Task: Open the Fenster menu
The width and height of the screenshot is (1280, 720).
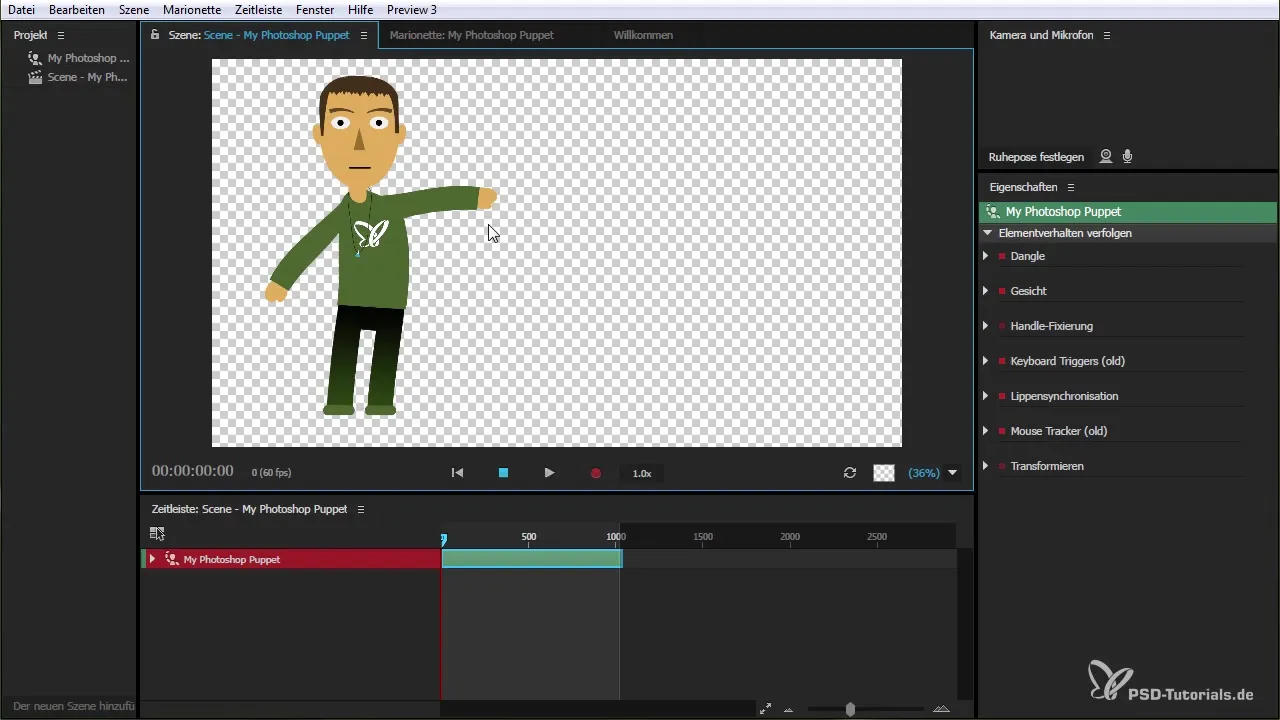Action: (314, 9)
